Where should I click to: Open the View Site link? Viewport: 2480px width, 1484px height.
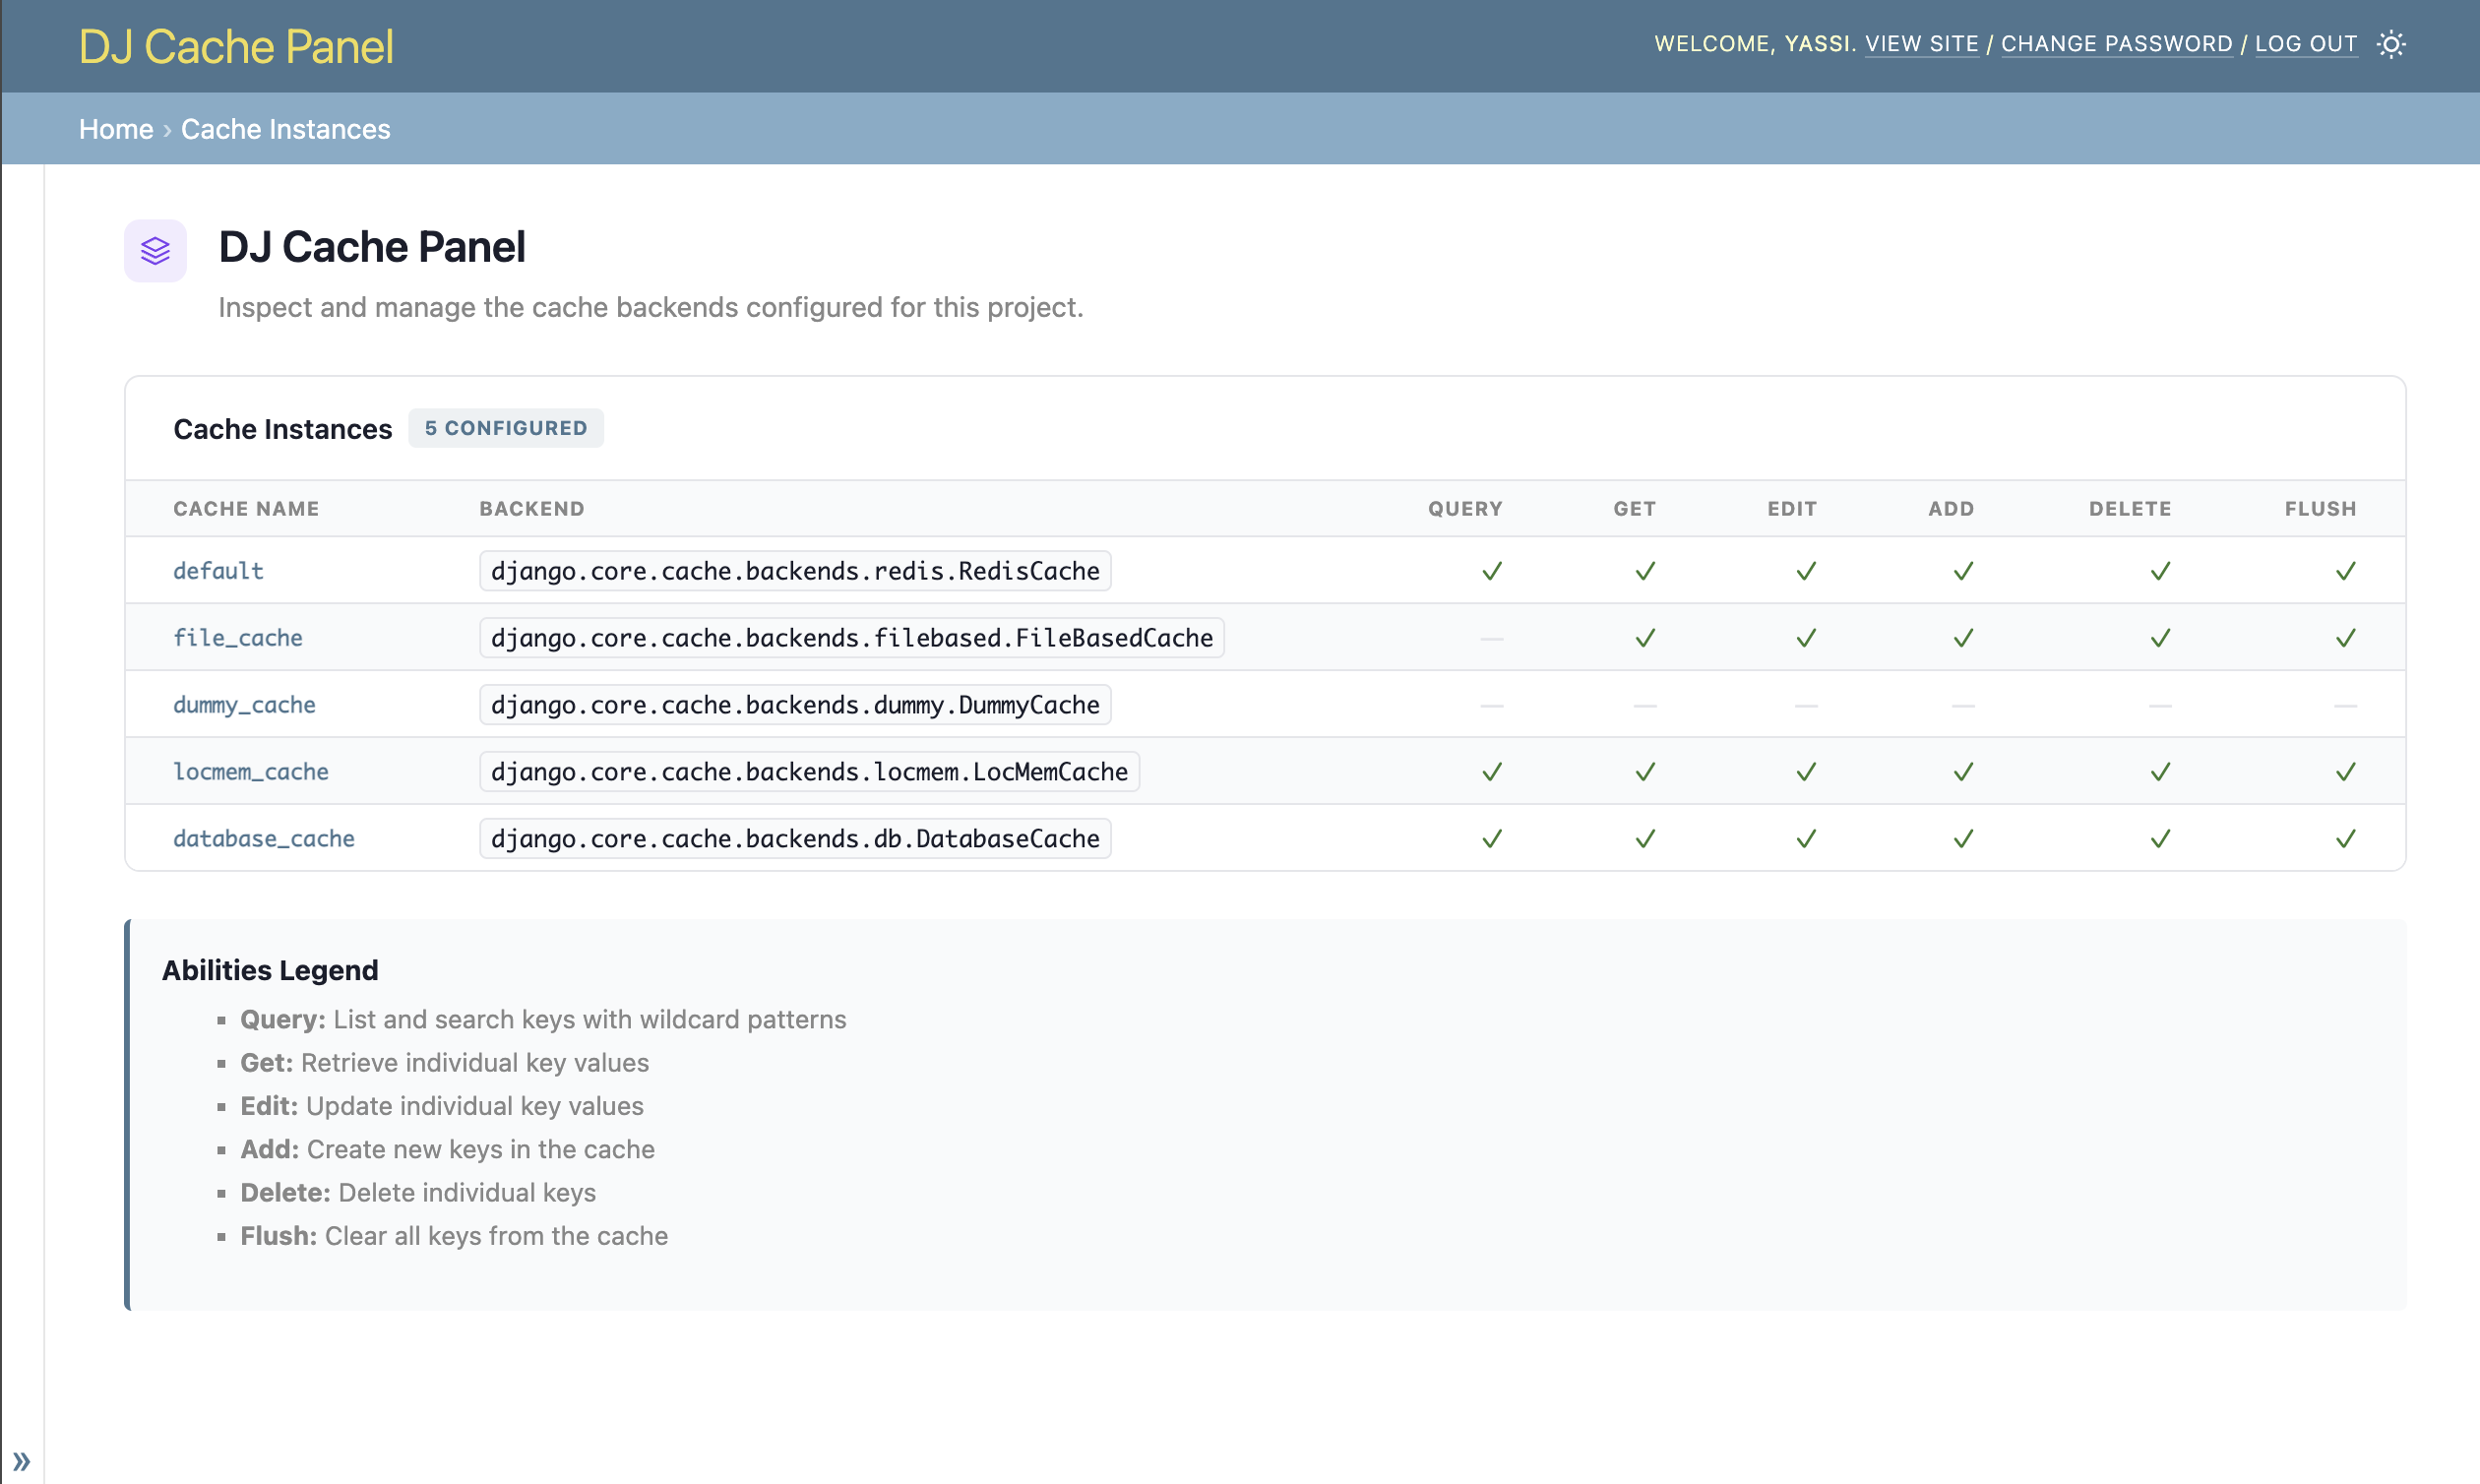[1922, 44]
